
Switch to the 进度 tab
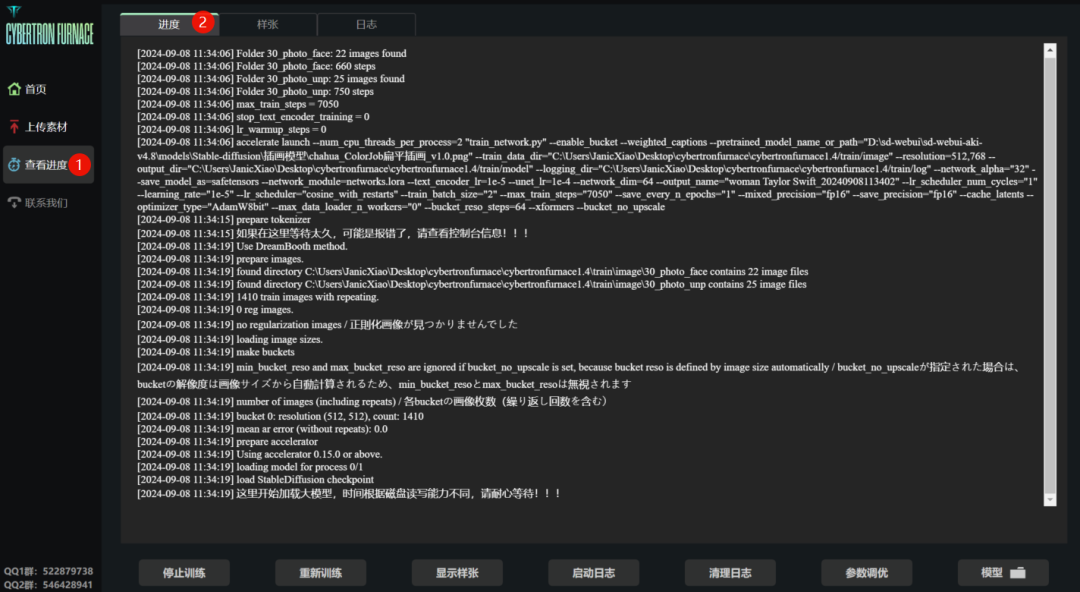point(169,24)
